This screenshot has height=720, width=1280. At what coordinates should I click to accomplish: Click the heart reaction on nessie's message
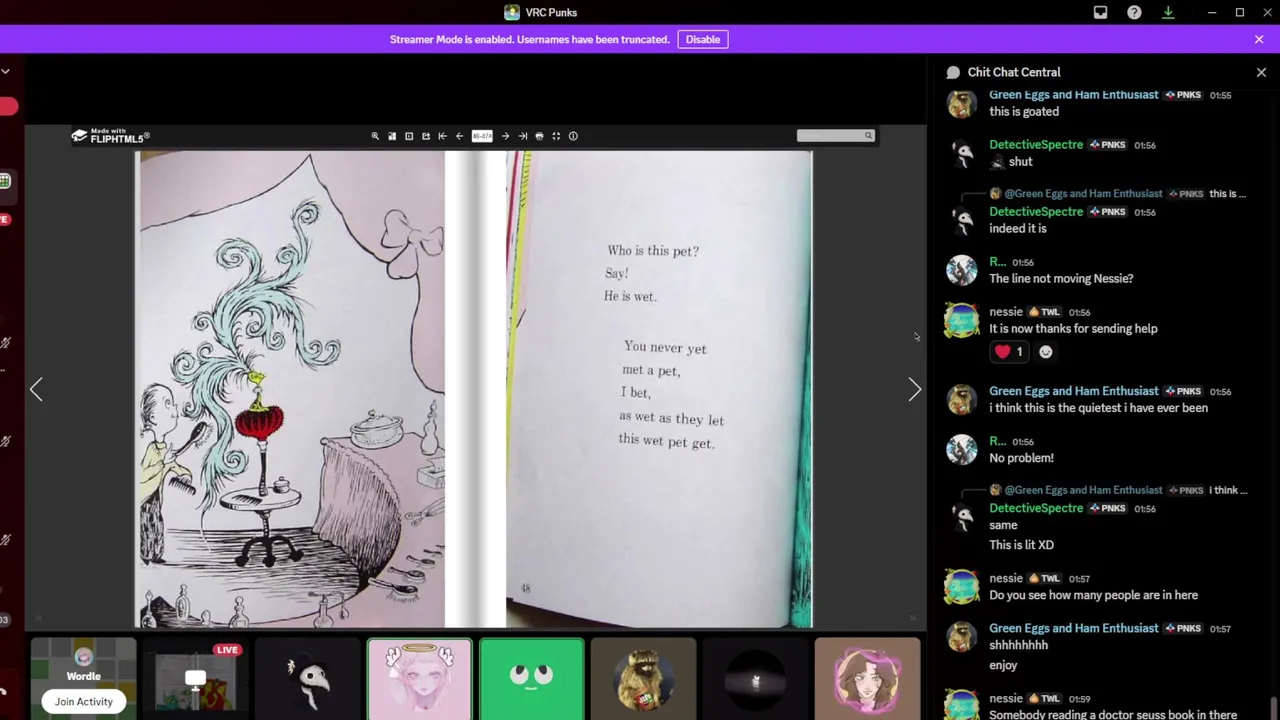point(1008,352)
